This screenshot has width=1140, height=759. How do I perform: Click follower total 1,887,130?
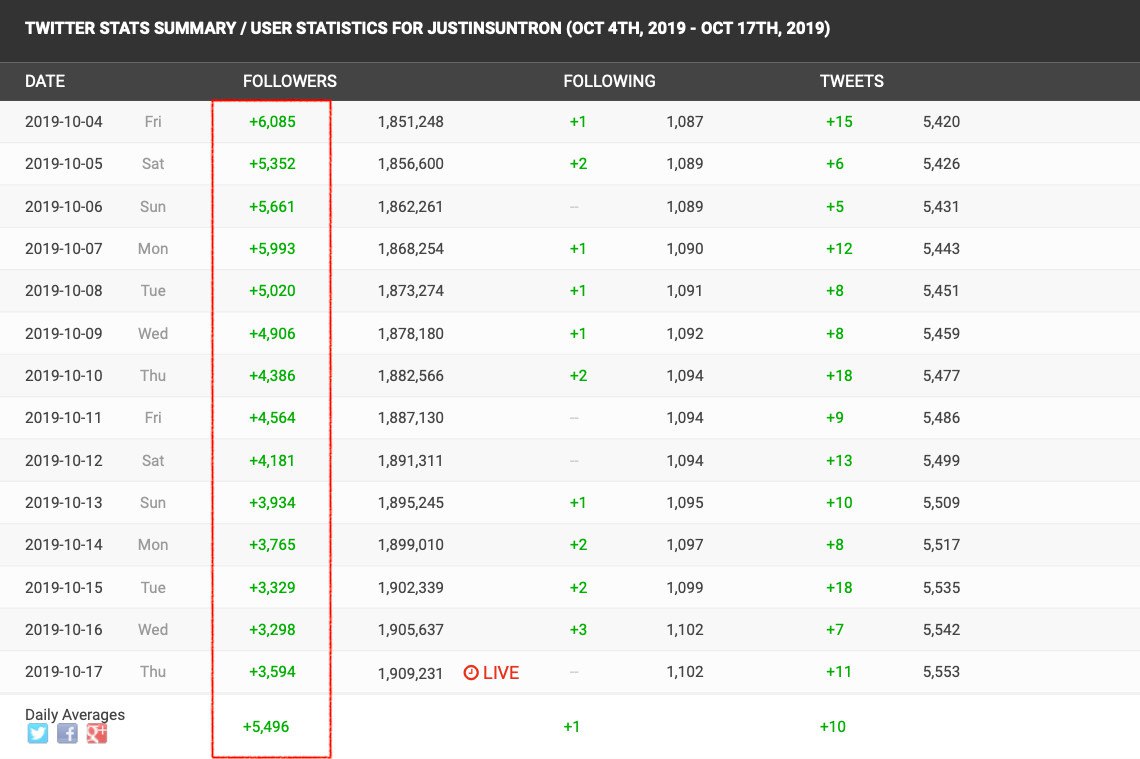[x=411, y=418]
